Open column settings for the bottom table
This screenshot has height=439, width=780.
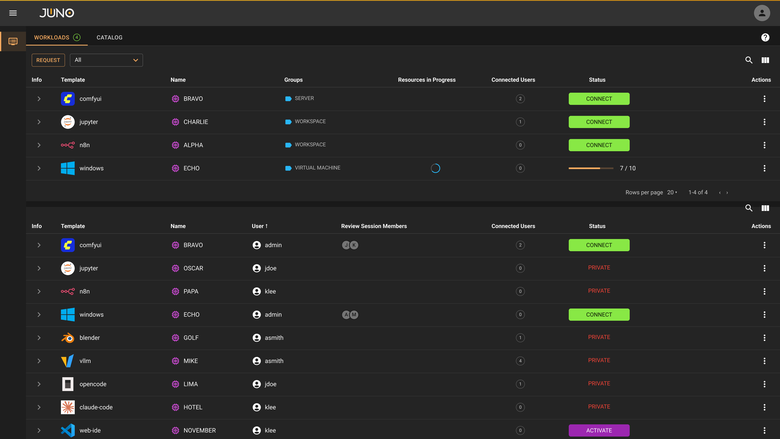tap(765, 208)
